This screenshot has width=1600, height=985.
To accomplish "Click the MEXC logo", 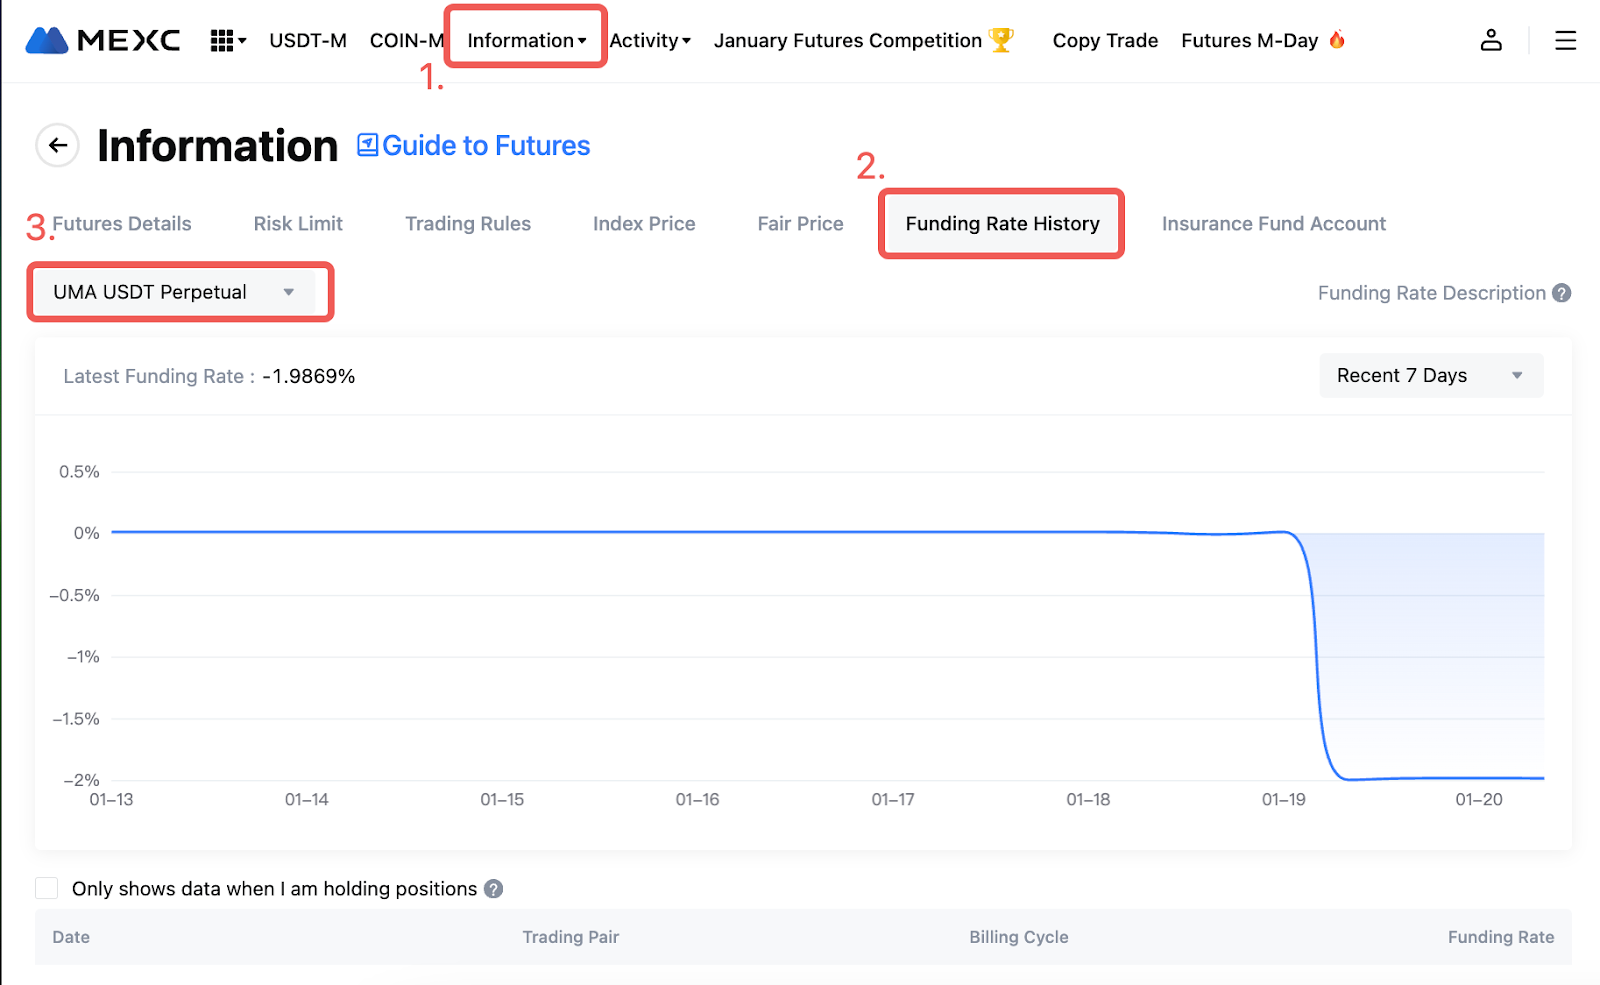I will point(103,40).
